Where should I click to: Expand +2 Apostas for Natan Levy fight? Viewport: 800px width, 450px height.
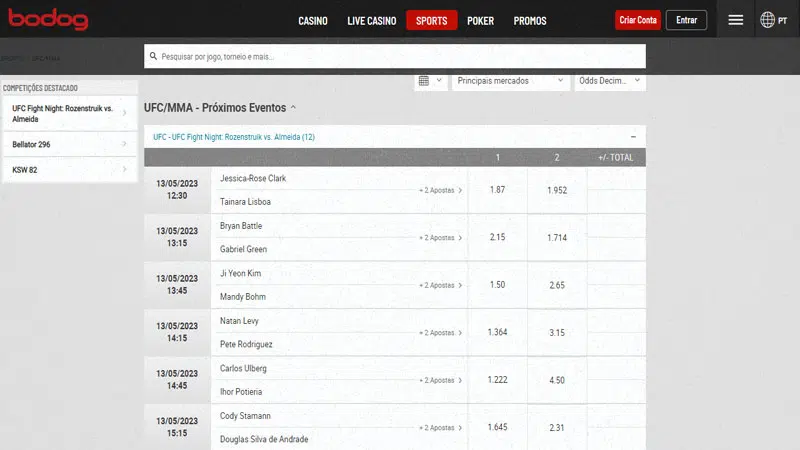pos(440,333)
